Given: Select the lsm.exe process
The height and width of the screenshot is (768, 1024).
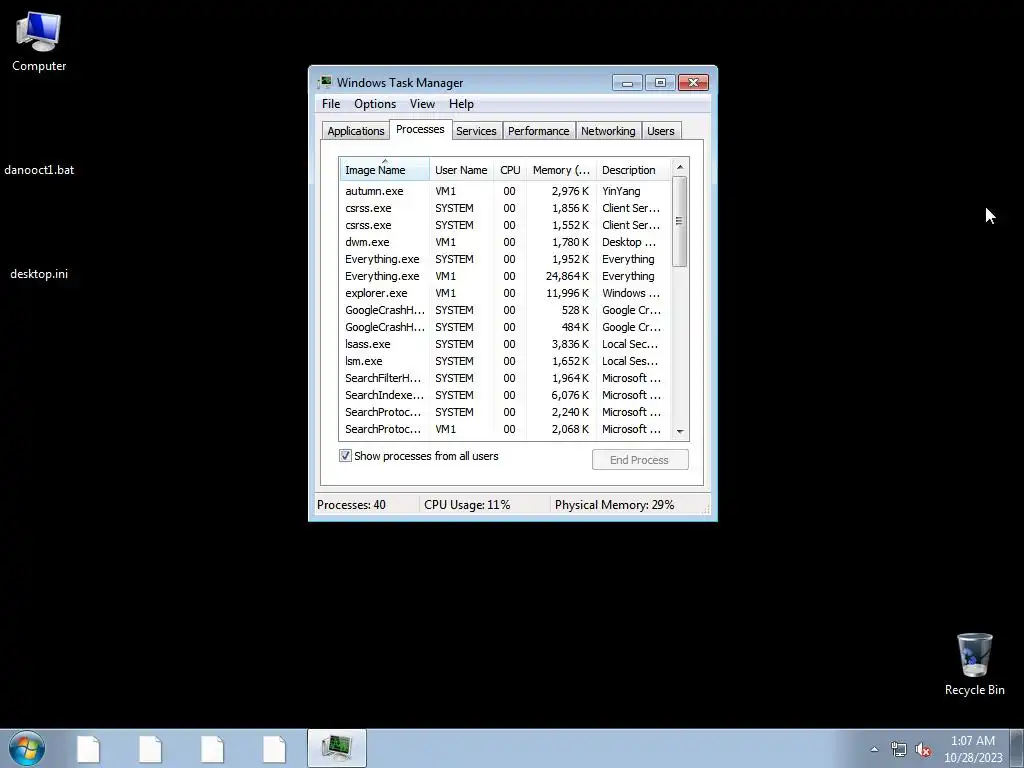Looking at the screenshot, I should coord(505,361).
